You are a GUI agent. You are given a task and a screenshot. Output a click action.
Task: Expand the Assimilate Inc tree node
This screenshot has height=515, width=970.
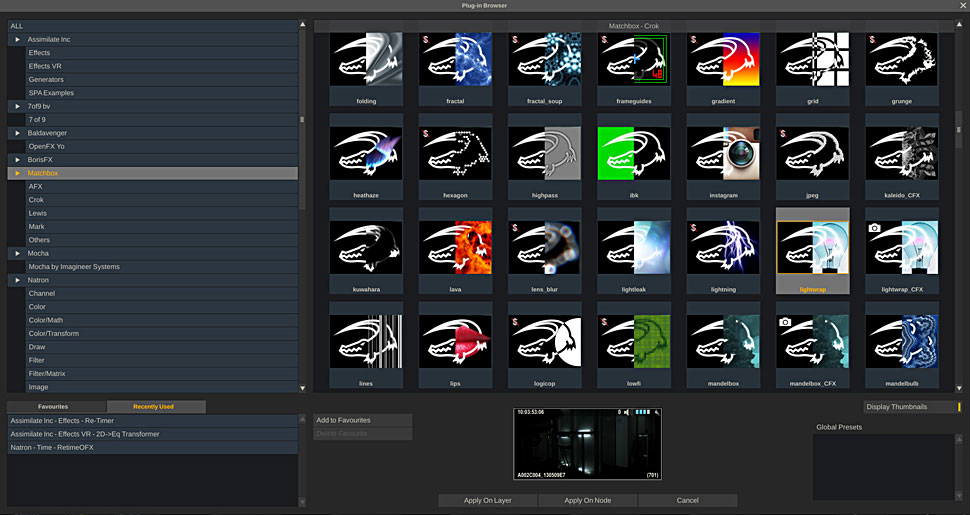click(17, 40)
